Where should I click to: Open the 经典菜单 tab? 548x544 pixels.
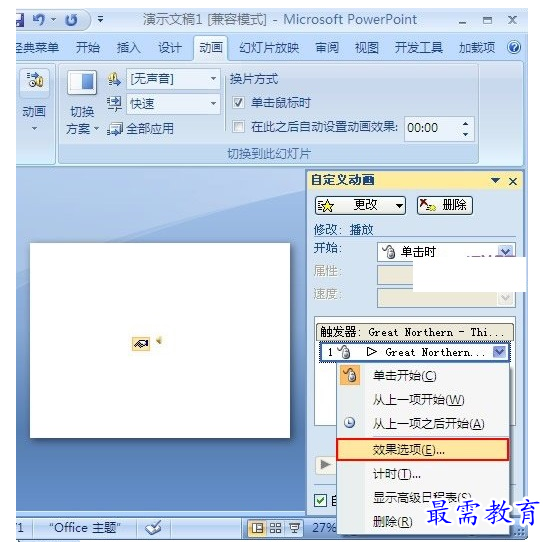click(x=37, y=47)
